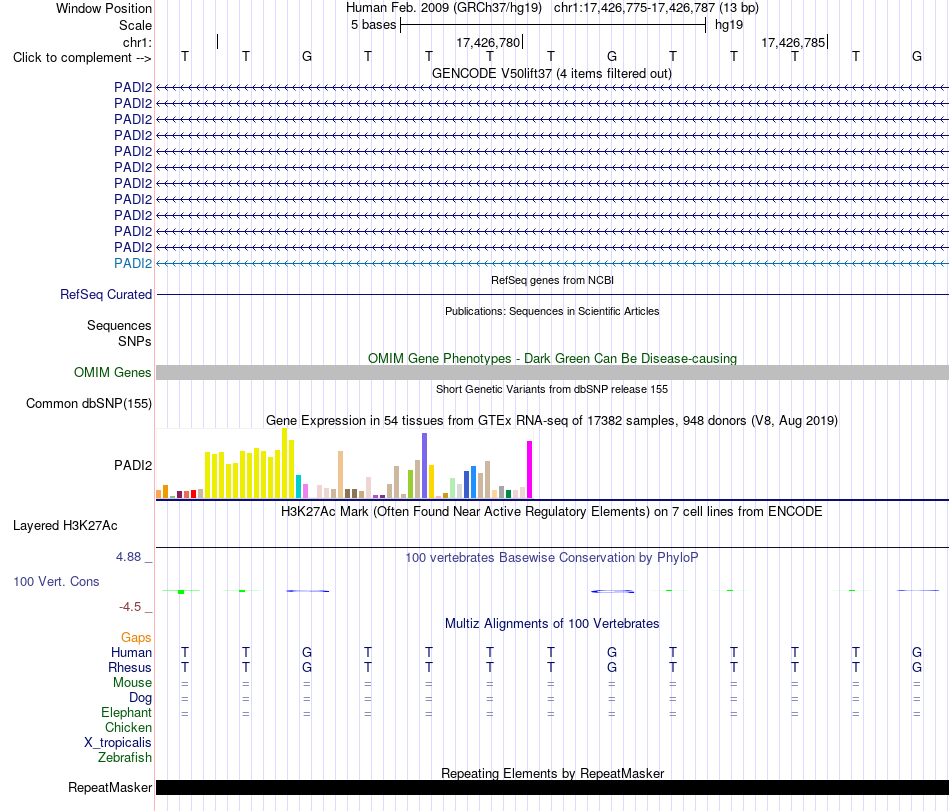The width and height of the screenshot is (950, 811).
Task: Click the -4.5 PhyloP lower scale value
Action: coord(130,606)
